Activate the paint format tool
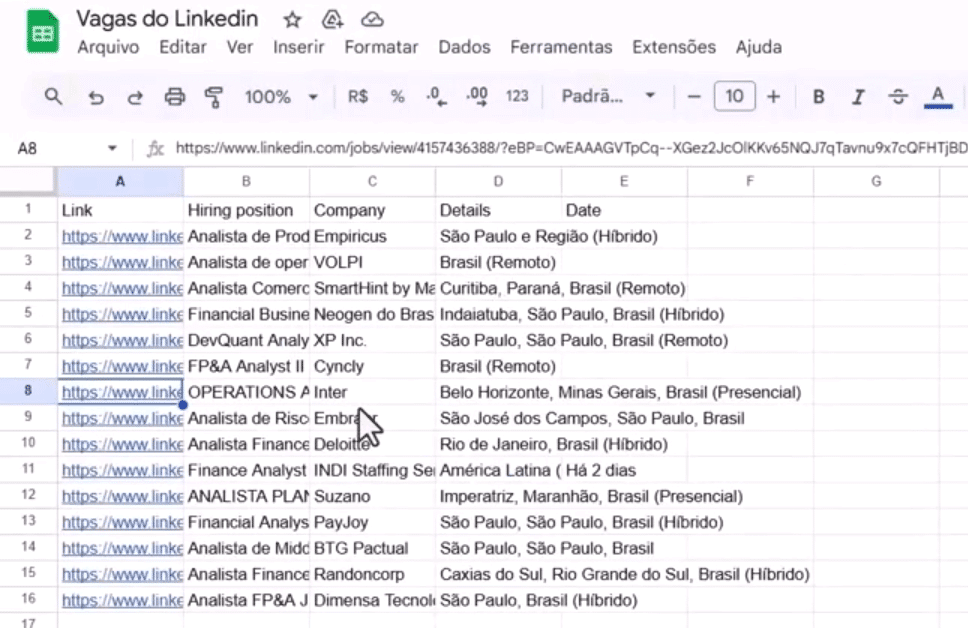This screenshot has height=628, width=968. 214,97
